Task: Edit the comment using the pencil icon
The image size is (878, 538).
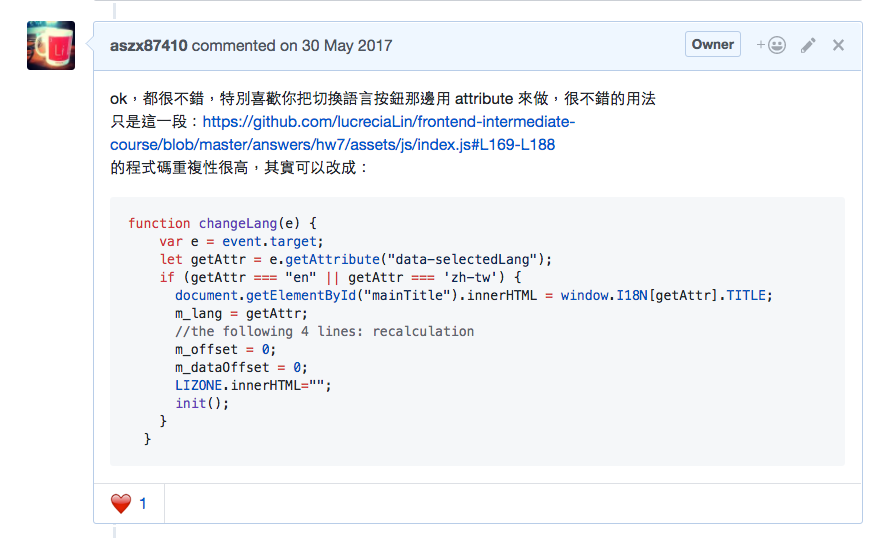Action: pyautogui.click(x=808, y=45)
